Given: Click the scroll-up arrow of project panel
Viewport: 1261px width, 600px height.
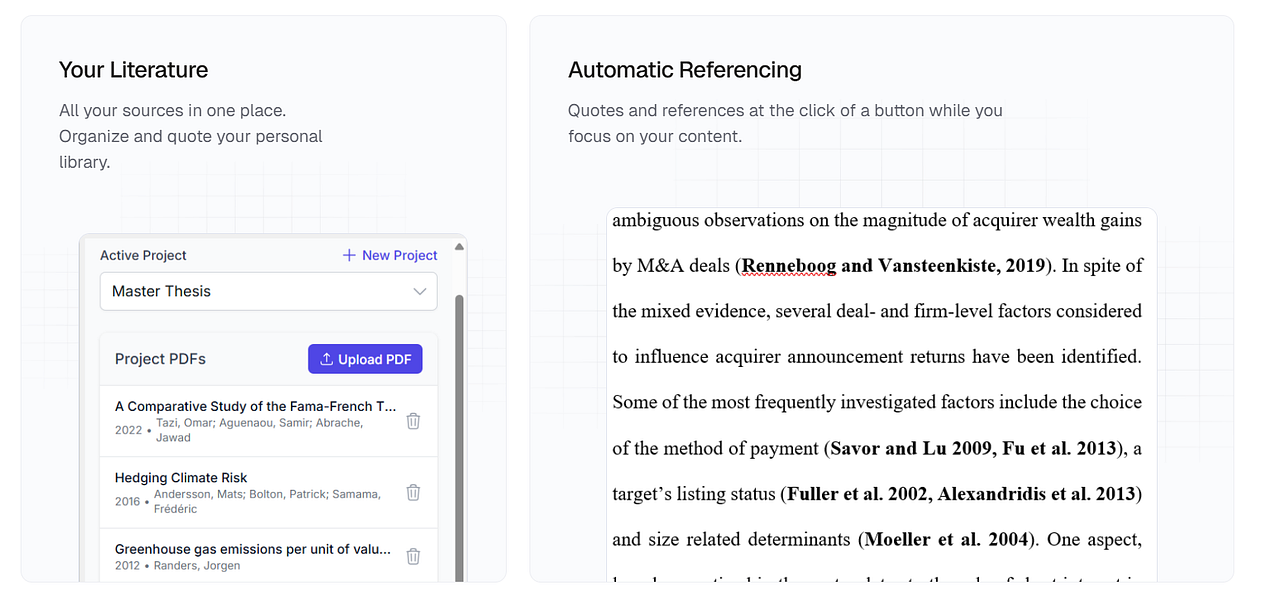Looking at the screenshot, I should [459, 246].
